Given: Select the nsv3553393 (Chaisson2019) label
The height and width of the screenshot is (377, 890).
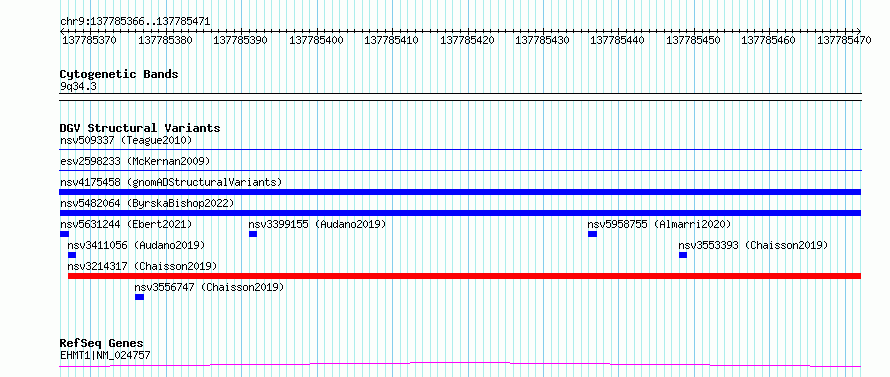Looking at the screenshot, I should [753, 245].
